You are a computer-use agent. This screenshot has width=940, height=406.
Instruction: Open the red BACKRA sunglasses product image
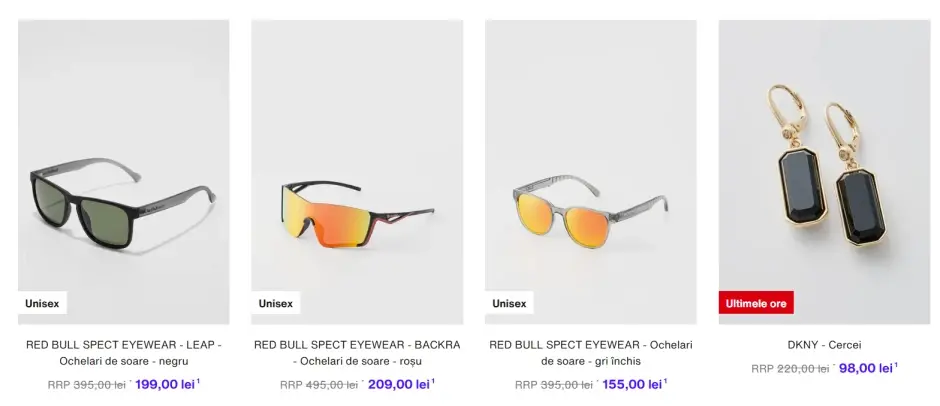pyautogui.click(x=357, y=172)
